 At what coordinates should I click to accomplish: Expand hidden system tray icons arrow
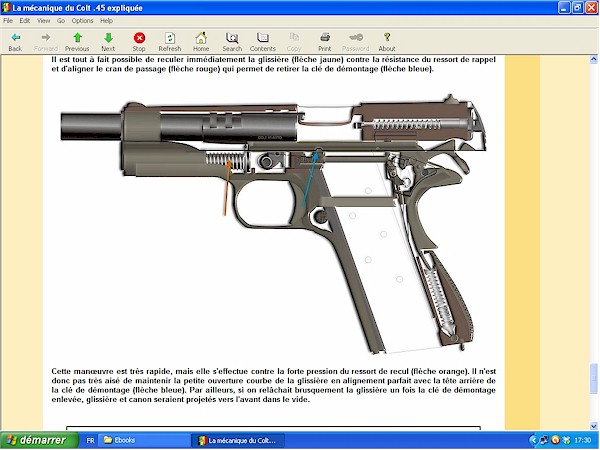[533, 440]
